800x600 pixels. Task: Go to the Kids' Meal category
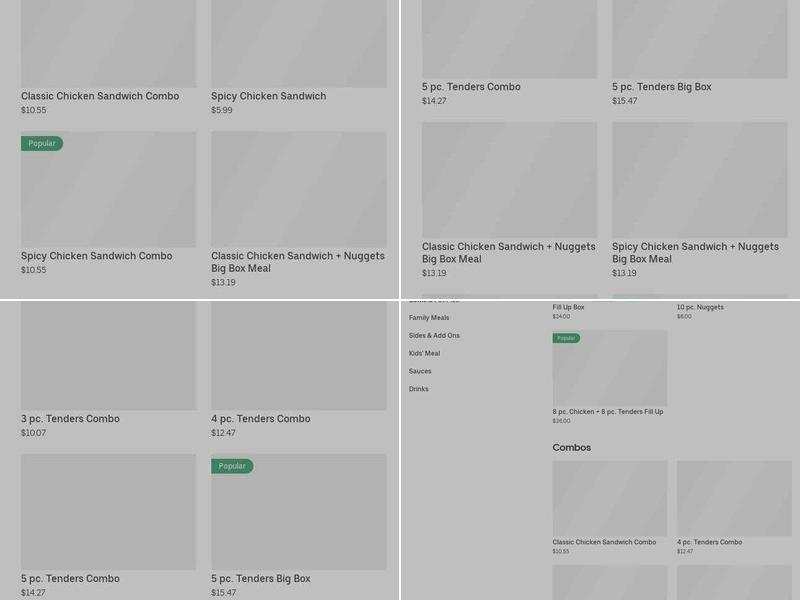424,354
